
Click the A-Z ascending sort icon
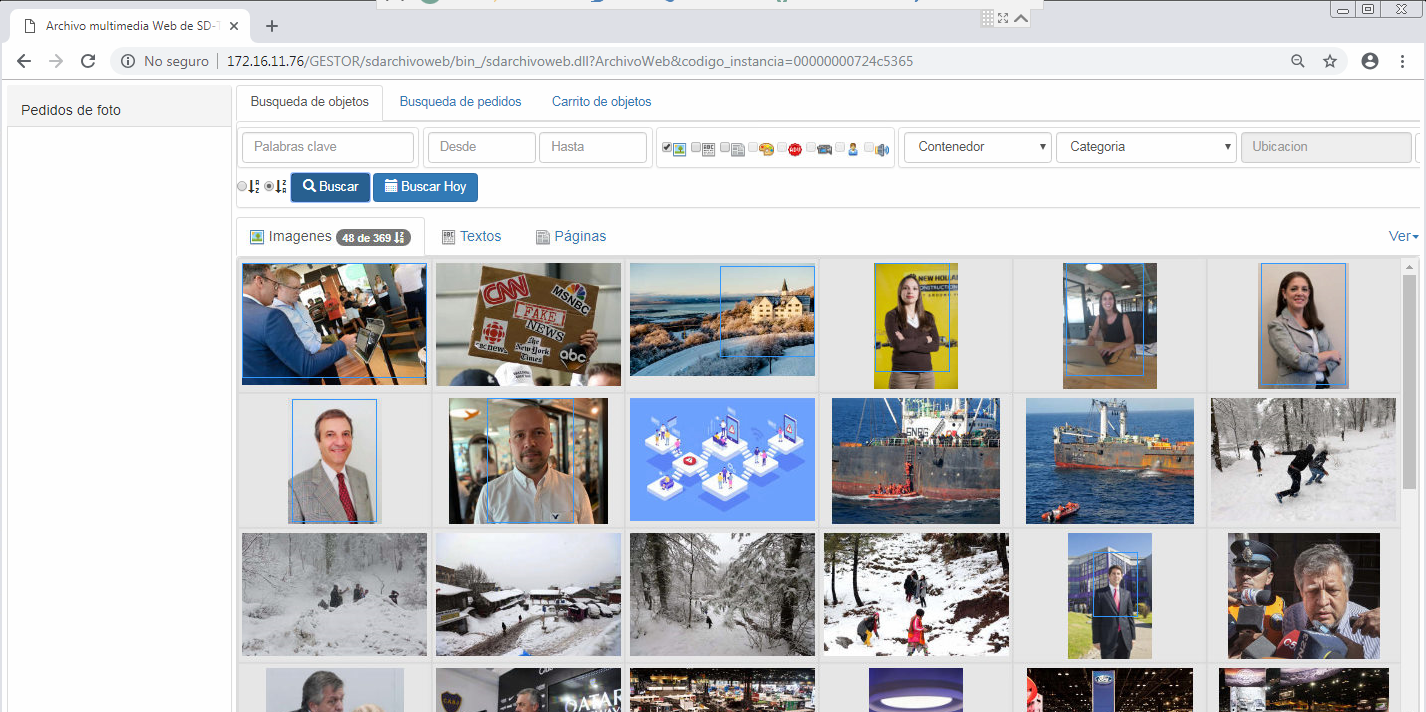tap(254, 186)
